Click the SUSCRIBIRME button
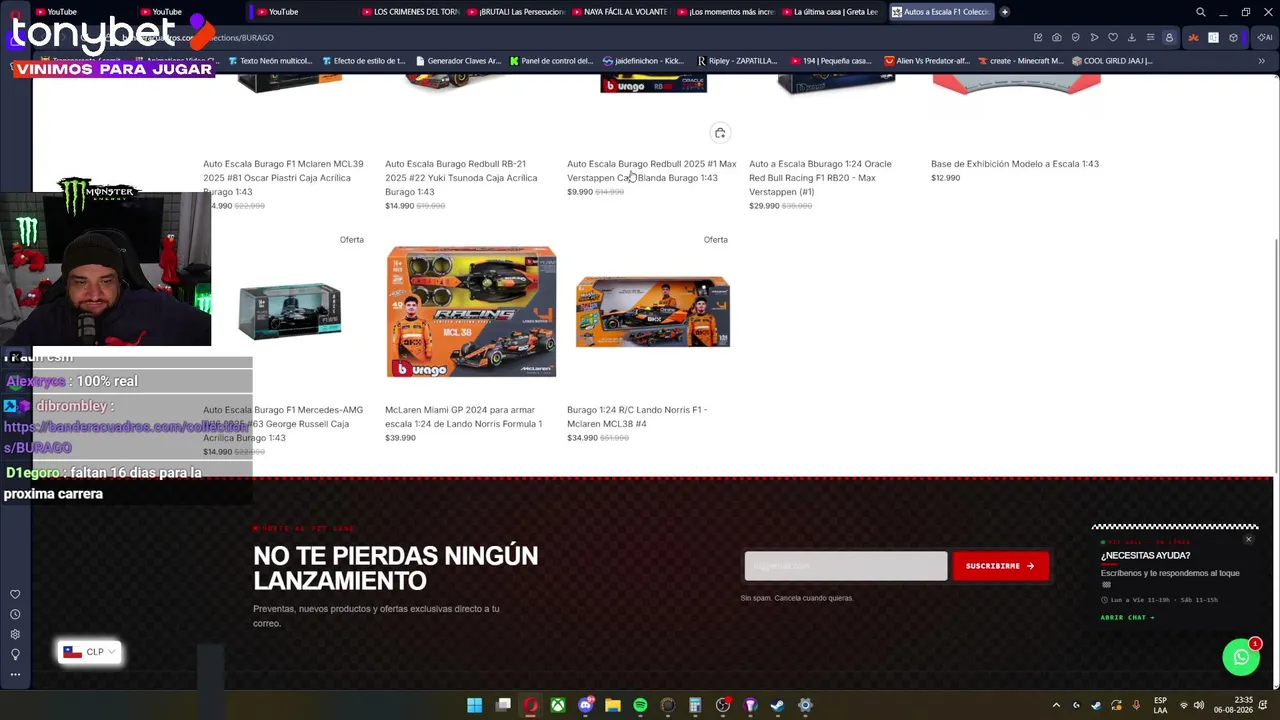The image size is (1280, 720). tap(1000, 566)
